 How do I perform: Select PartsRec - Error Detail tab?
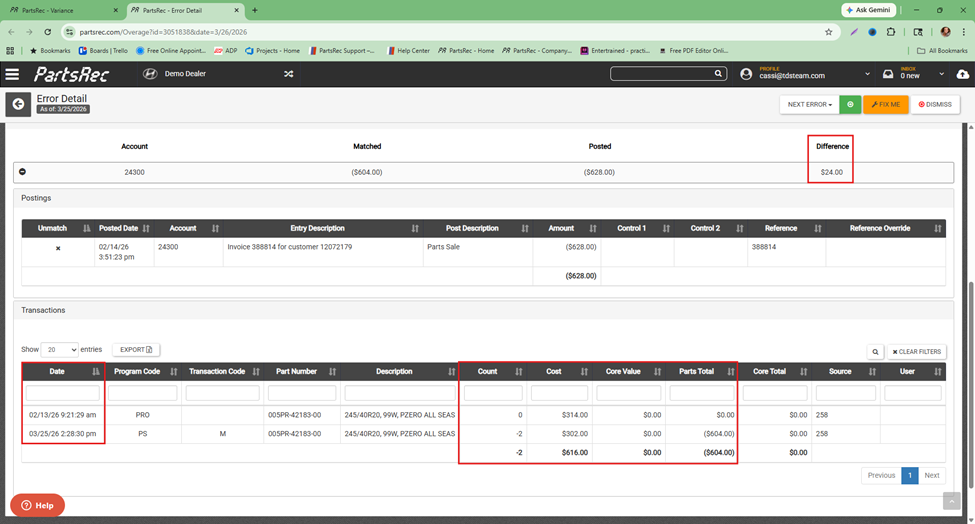coord(185,10)
